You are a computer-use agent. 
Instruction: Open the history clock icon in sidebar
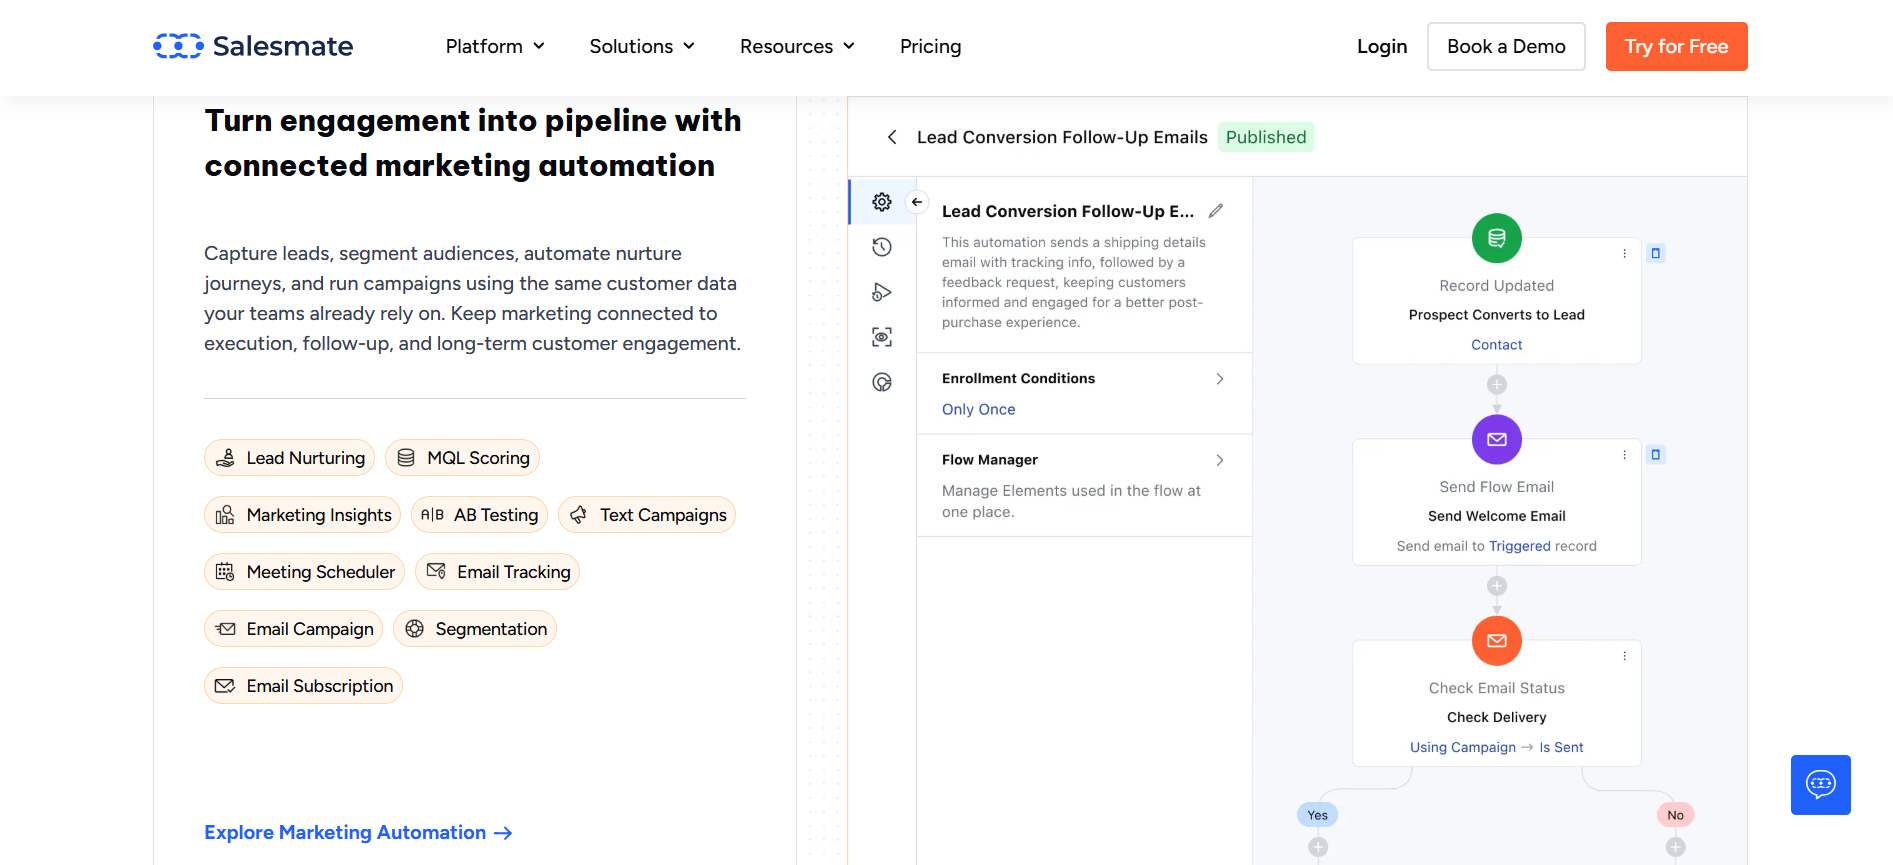point(881,247)
